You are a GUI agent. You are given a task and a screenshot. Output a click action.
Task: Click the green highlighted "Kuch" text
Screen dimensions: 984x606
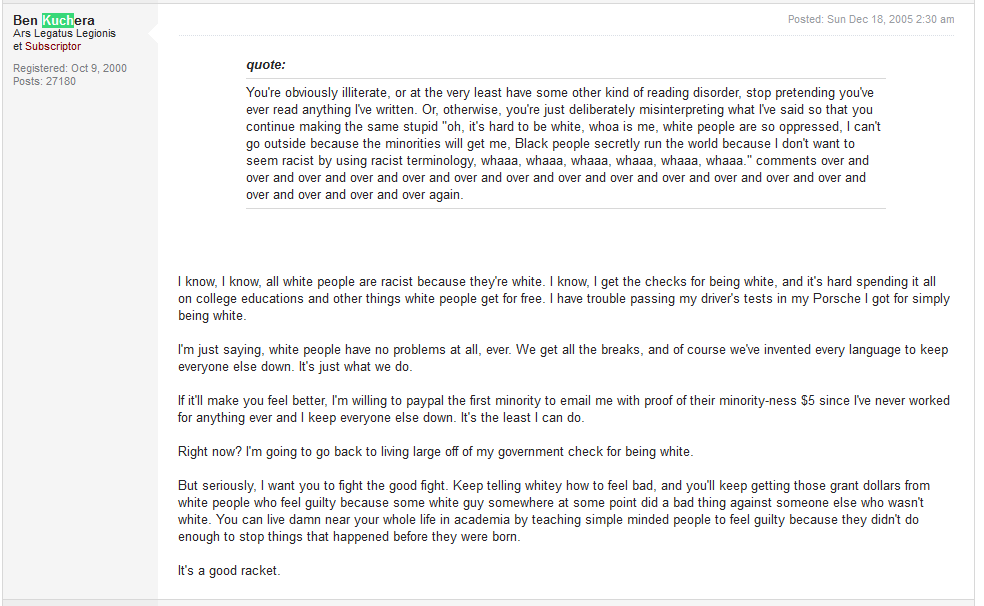point(59,20)
